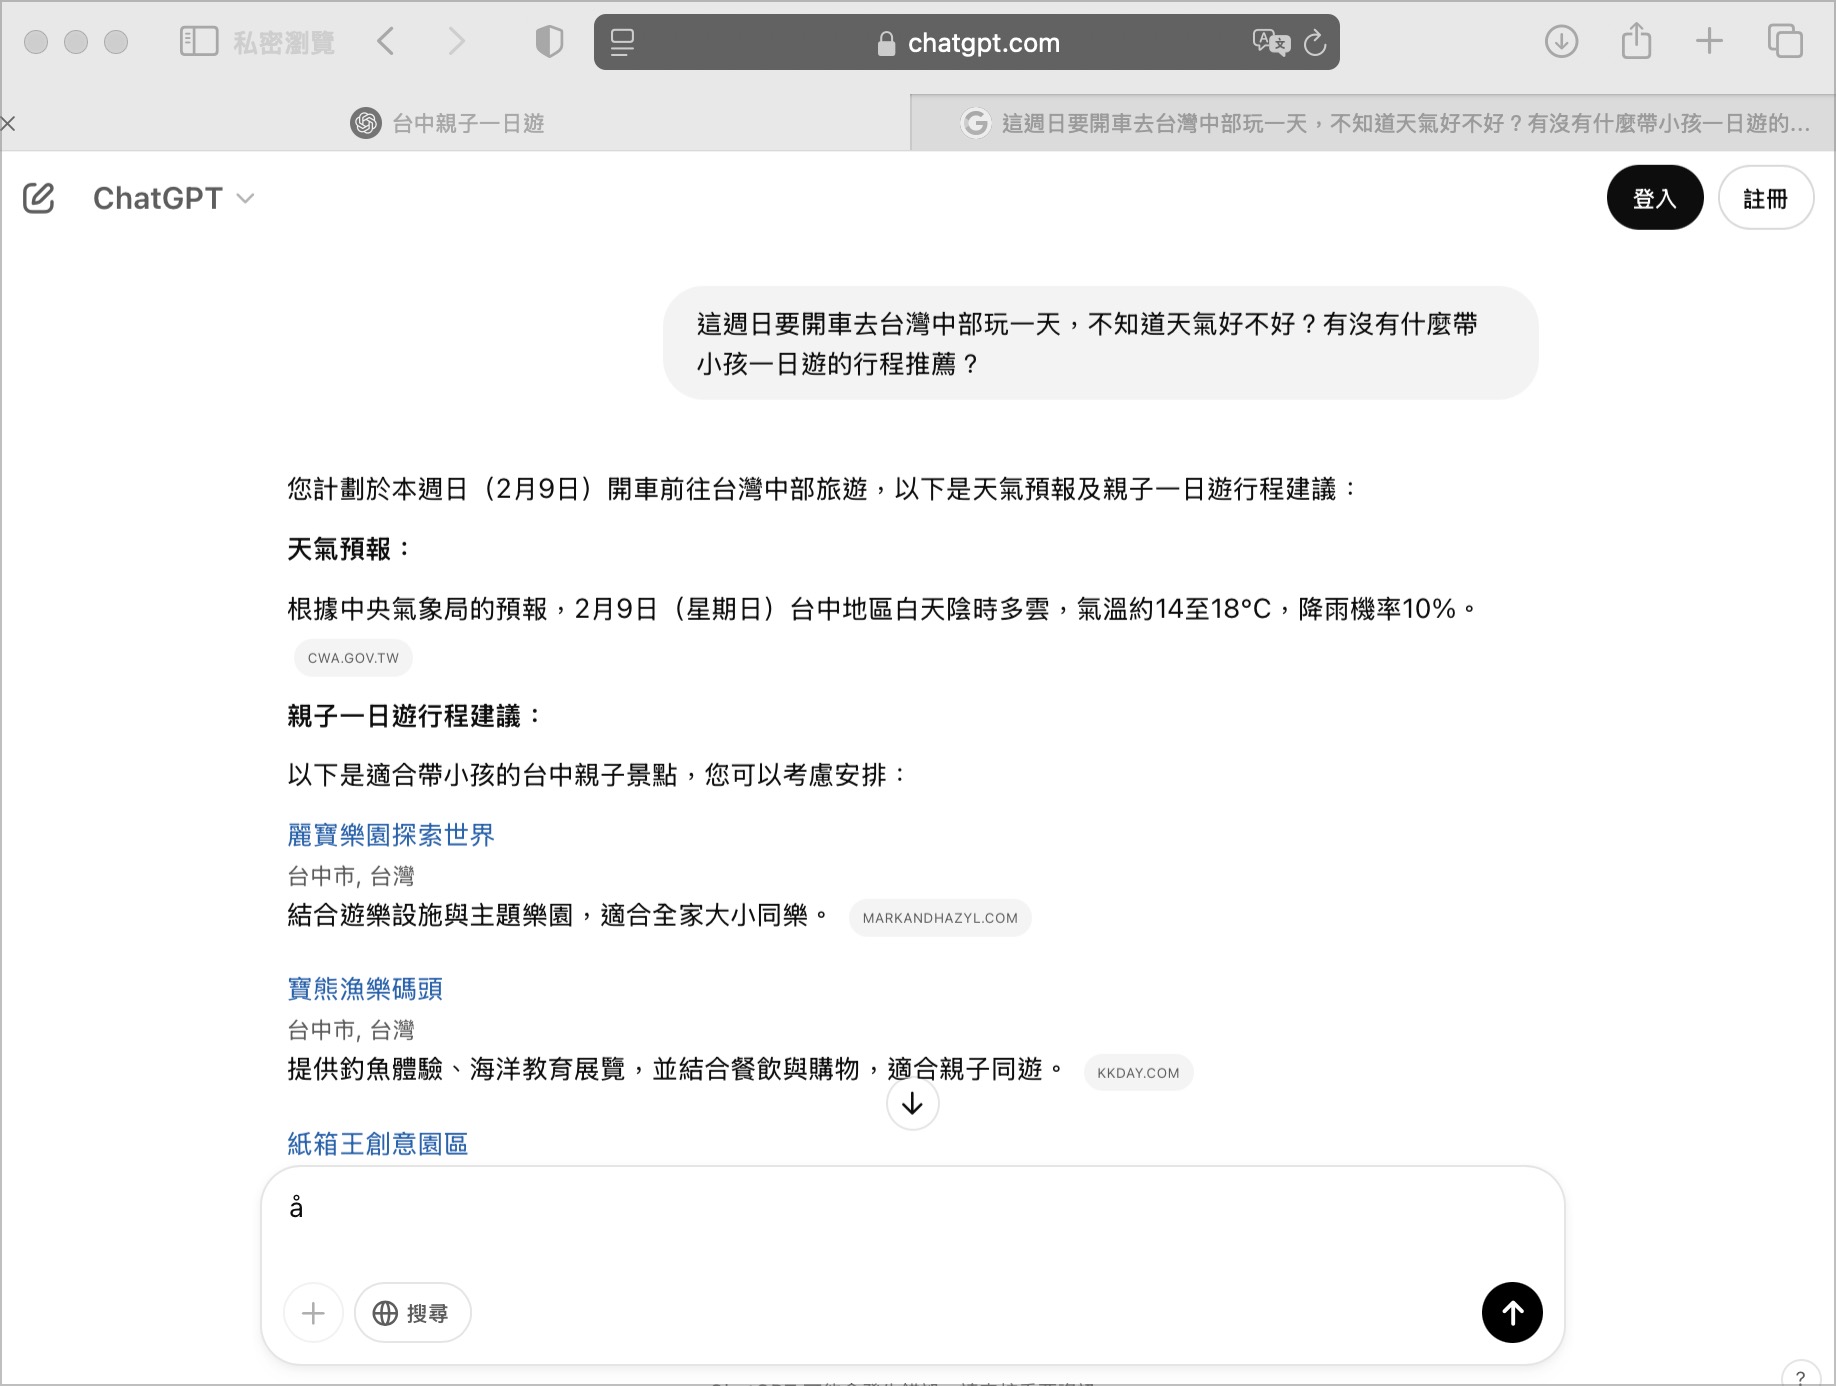Open a new tab with plus icon
This screenshot has width=1836, height=1386.
coord(1709,42)
